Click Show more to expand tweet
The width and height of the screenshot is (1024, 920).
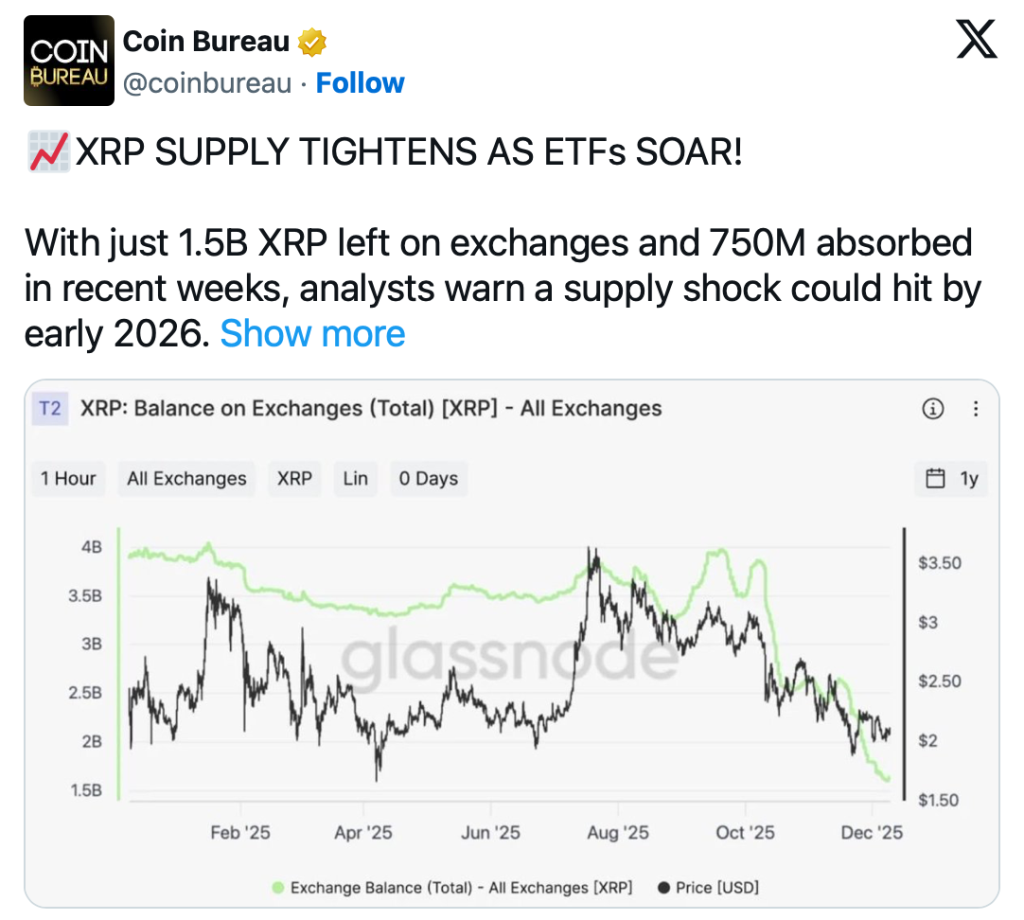pyautogui.click(x=312, y=333)
